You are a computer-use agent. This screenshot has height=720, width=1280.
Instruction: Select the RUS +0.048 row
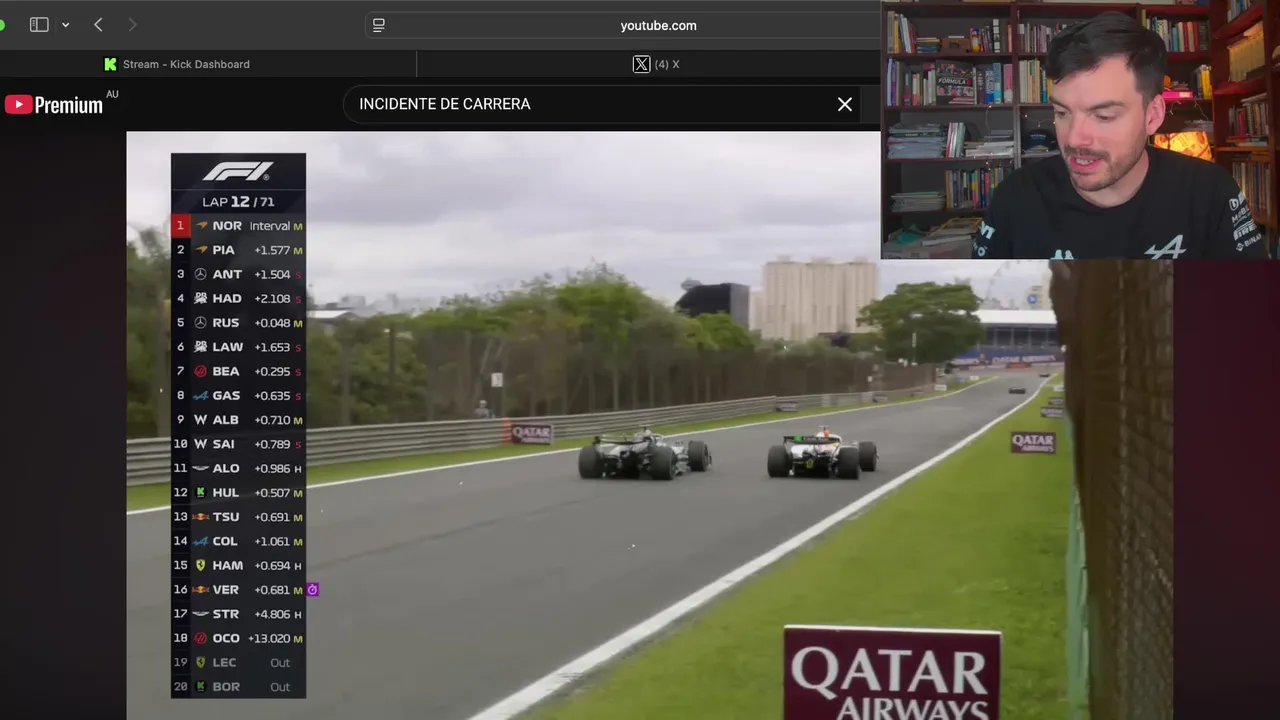(238, 323)
